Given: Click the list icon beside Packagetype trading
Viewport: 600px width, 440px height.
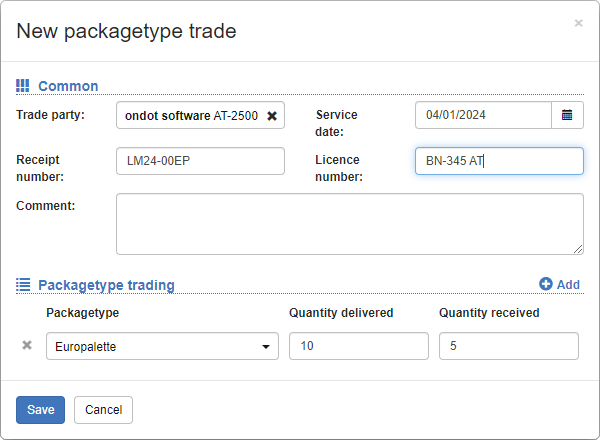Looking at the screenshot, I should tap(23, 285).
